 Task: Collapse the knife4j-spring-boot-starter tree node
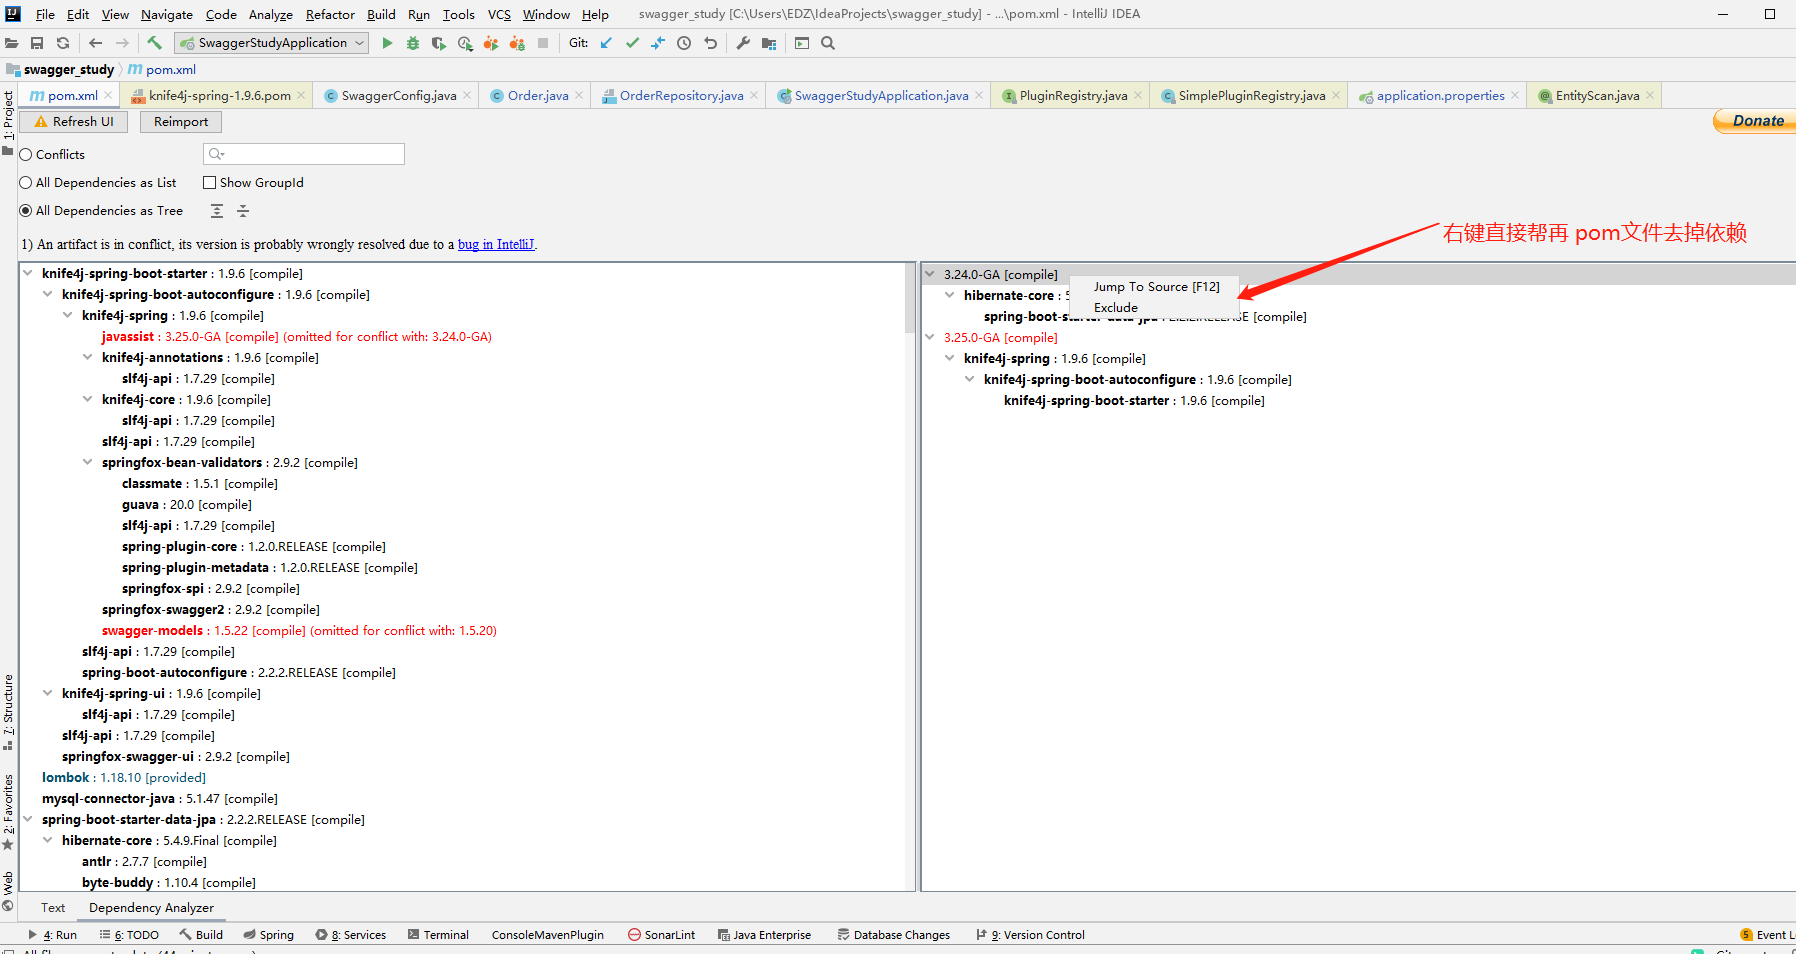pos(28,273)
